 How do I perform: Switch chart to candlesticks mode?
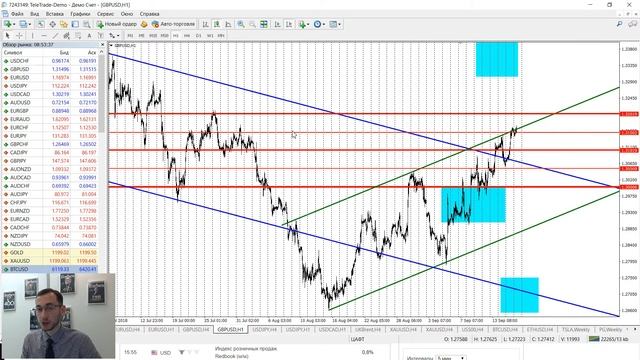(x=216, y=24)
